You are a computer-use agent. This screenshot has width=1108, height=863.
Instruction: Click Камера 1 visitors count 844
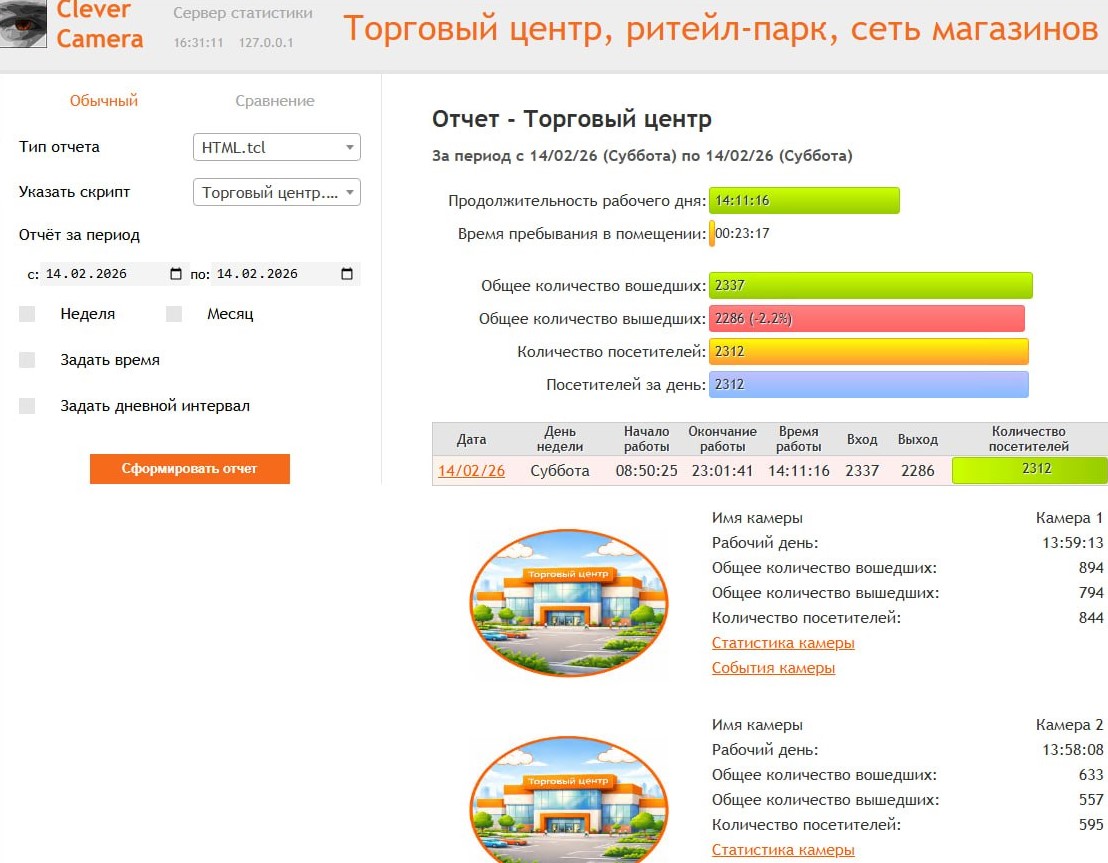point(1091,618)
